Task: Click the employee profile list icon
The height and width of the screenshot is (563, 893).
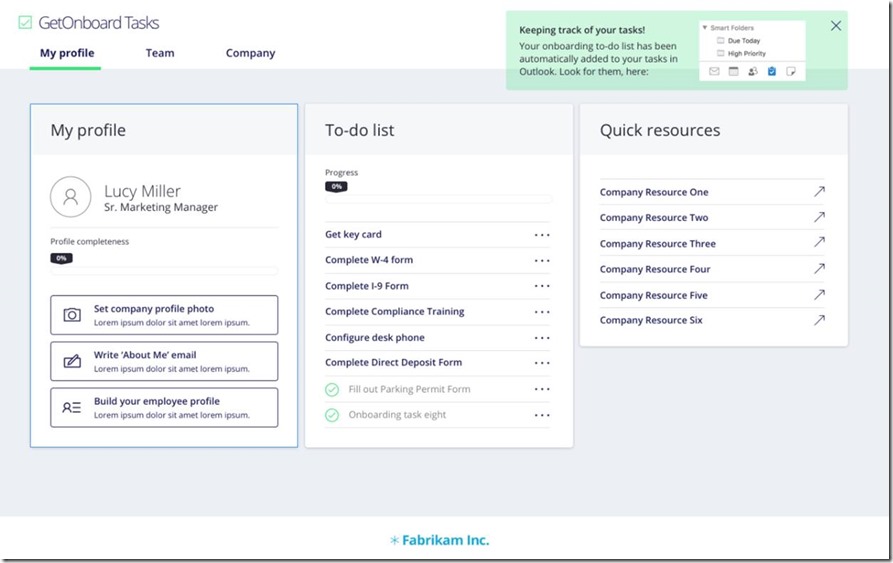Action: tap(72, 407)
